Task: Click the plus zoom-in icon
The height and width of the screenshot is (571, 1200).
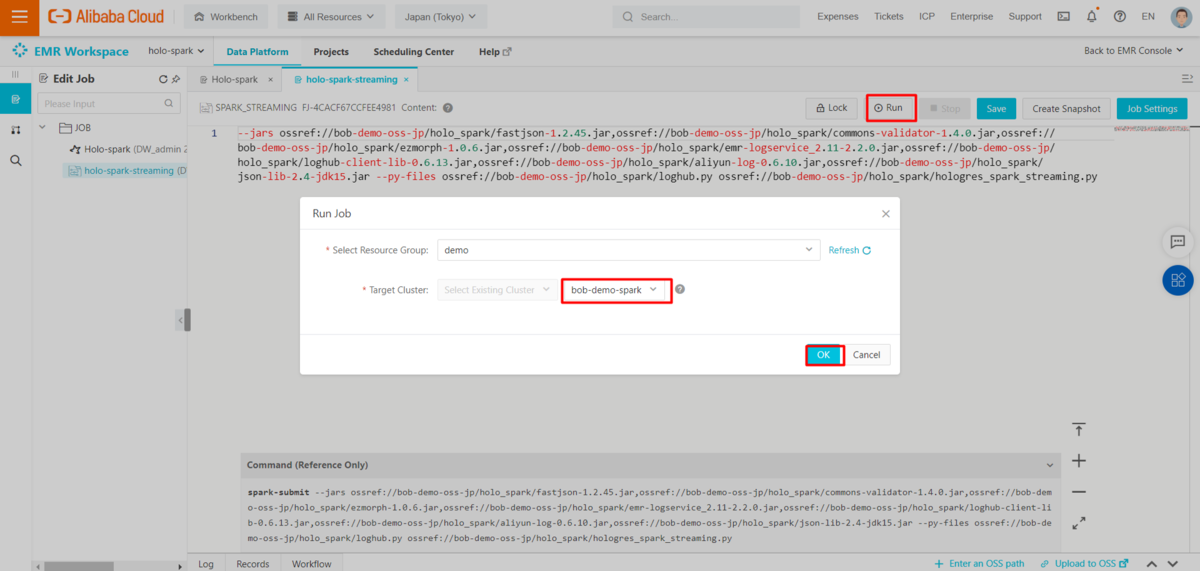Action: pos(1079,461)
